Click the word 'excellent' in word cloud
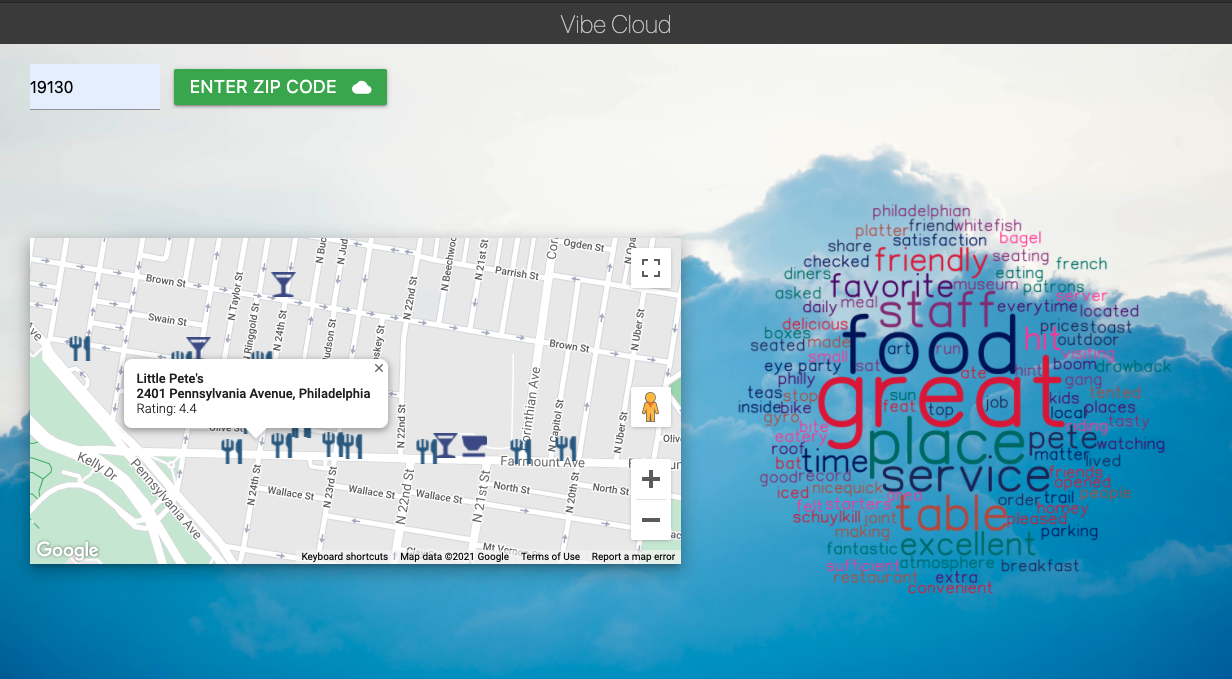Image resolution: width=1232 pixels, height=679 pixels. [967, 545]
